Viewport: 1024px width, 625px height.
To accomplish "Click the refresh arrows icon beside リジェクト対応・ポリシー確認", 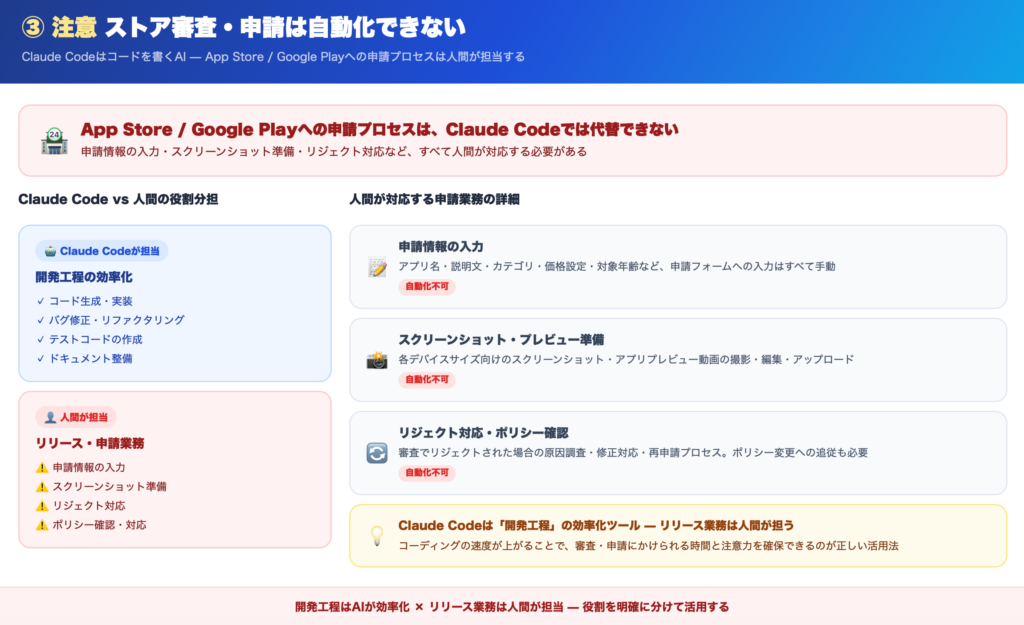I will pyautogui.click(x=377, y=453).
